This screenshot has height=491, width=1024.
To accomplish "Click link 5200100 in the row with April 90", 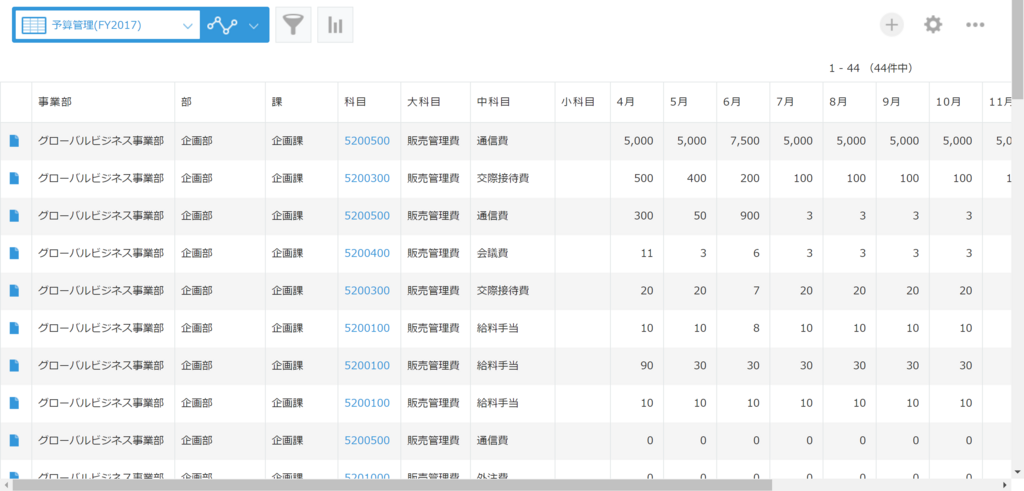I will tap(367, 366).
